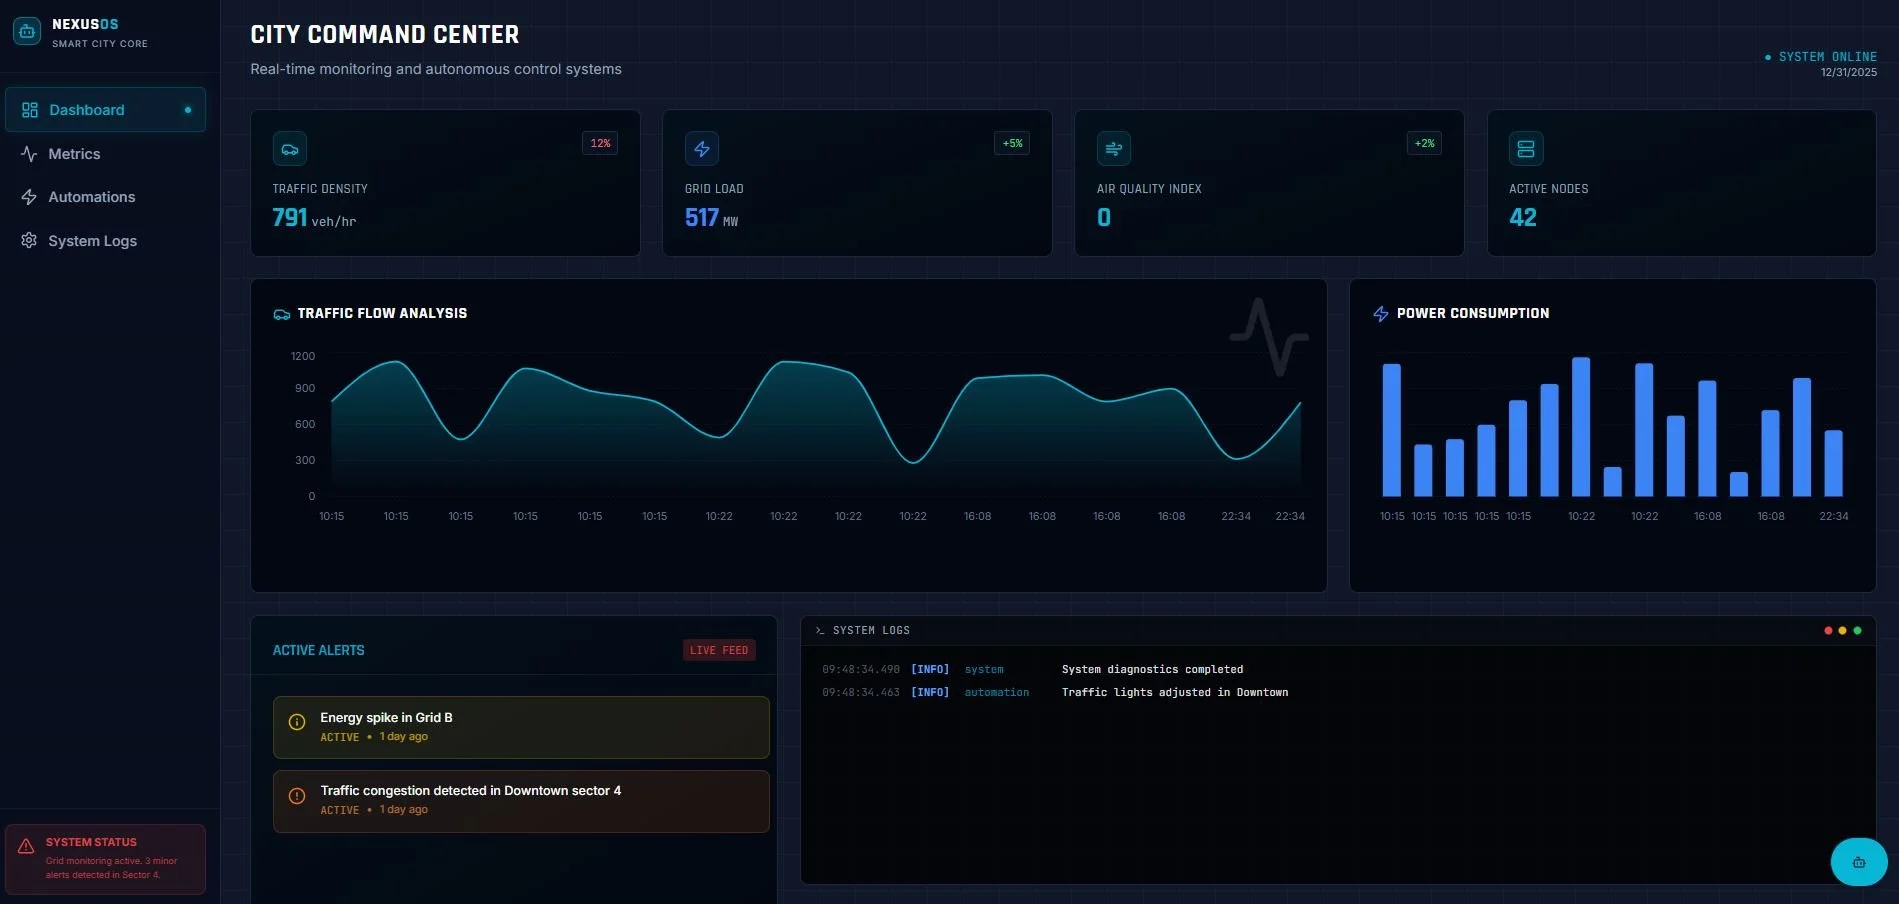Click the tallest bar in Power Consumption chart

click(x=1581, y=427)
